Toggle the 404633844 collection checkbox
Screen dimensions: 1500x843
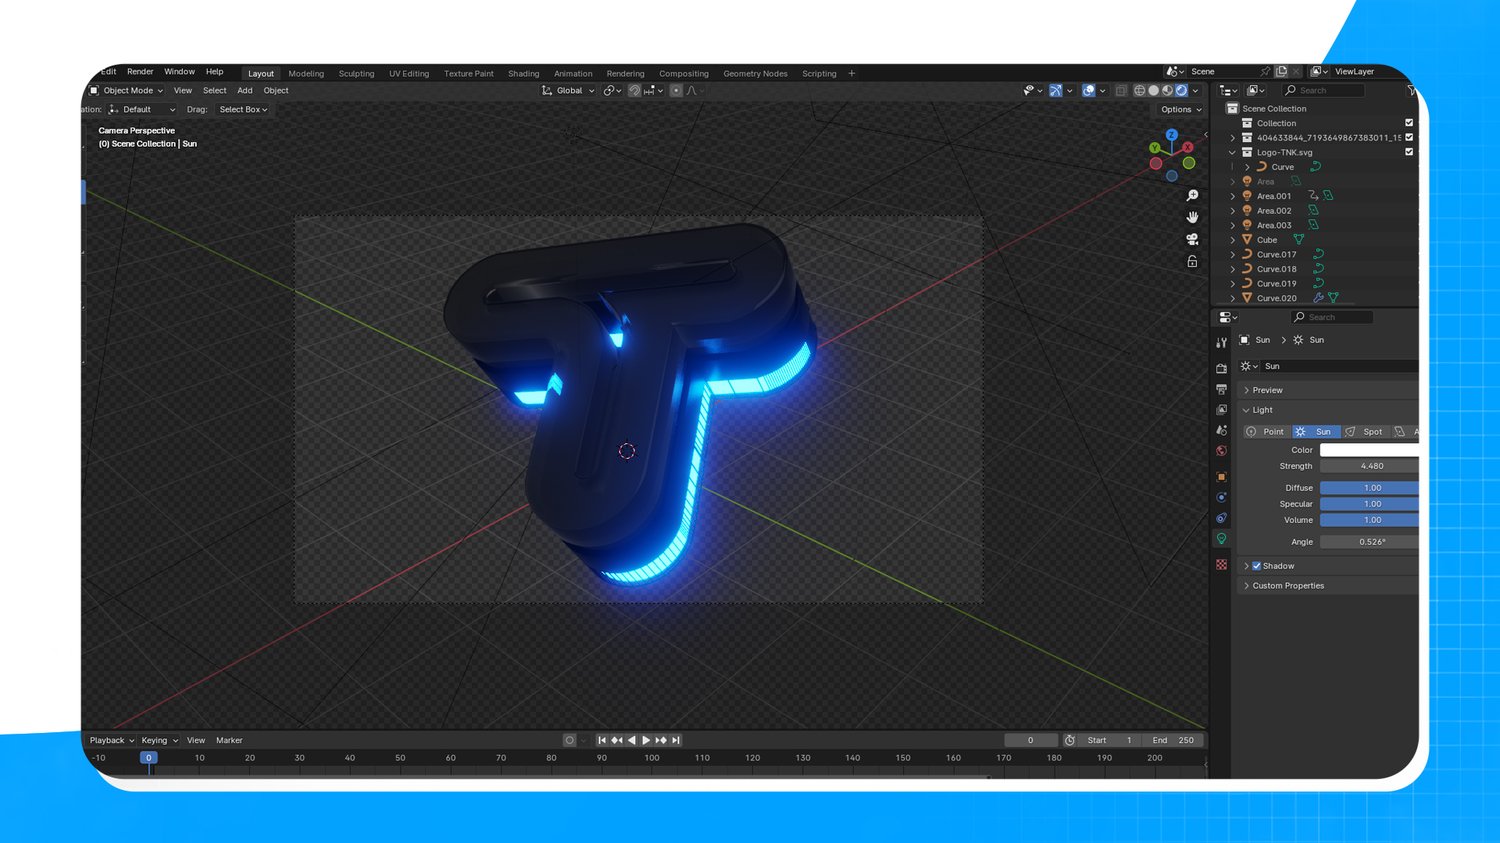click(1409, 138)
